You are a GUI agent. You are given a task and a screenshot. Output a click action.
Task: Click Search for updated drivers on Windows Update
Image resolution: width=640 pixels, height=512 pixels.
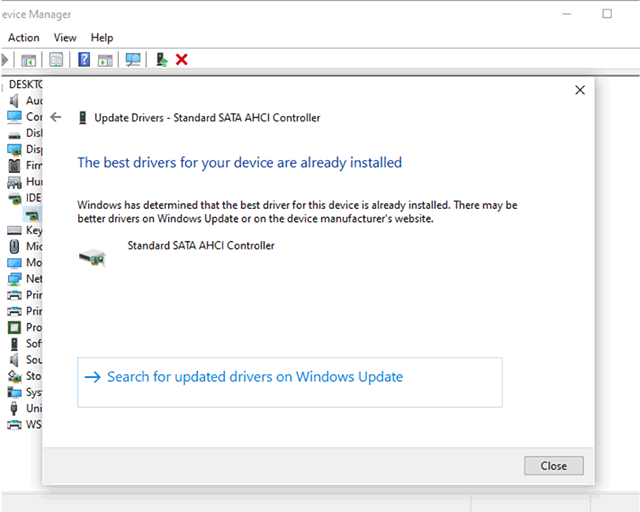[x=290, y=382]
